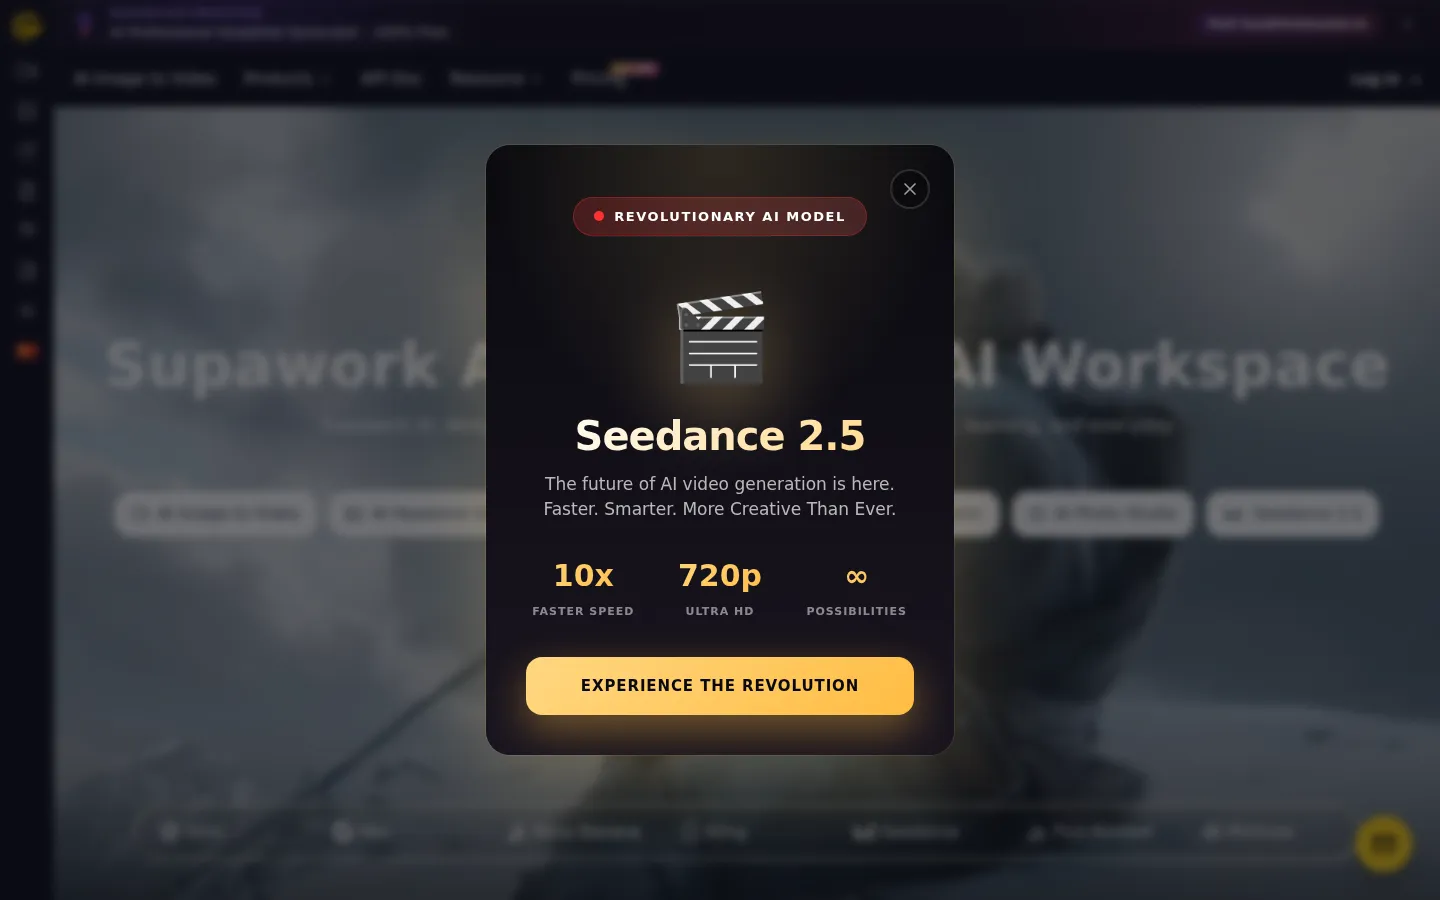Click the "ULTRA HD" label
1440x900 pixels.
720,611
